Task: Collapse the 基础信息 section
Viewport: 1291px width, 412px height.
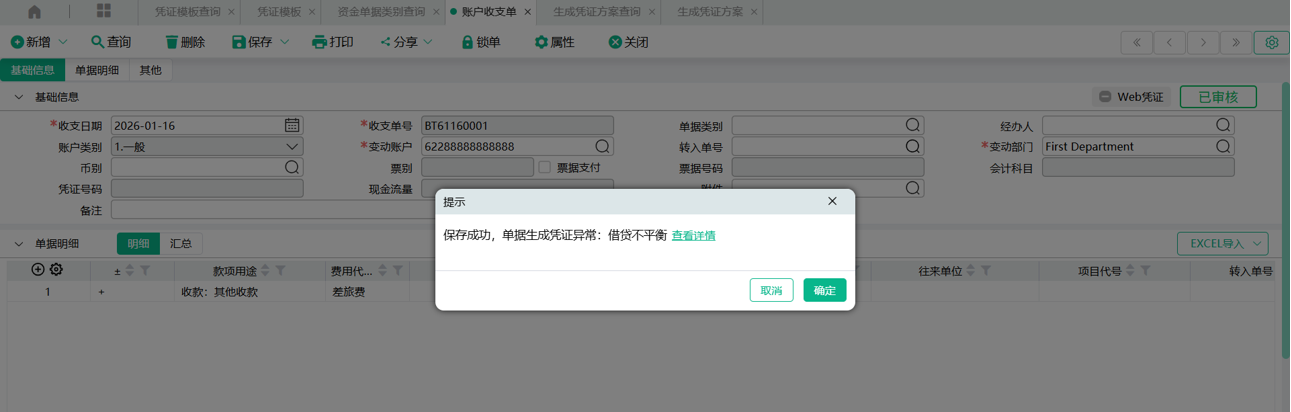Action: point(19,97)
